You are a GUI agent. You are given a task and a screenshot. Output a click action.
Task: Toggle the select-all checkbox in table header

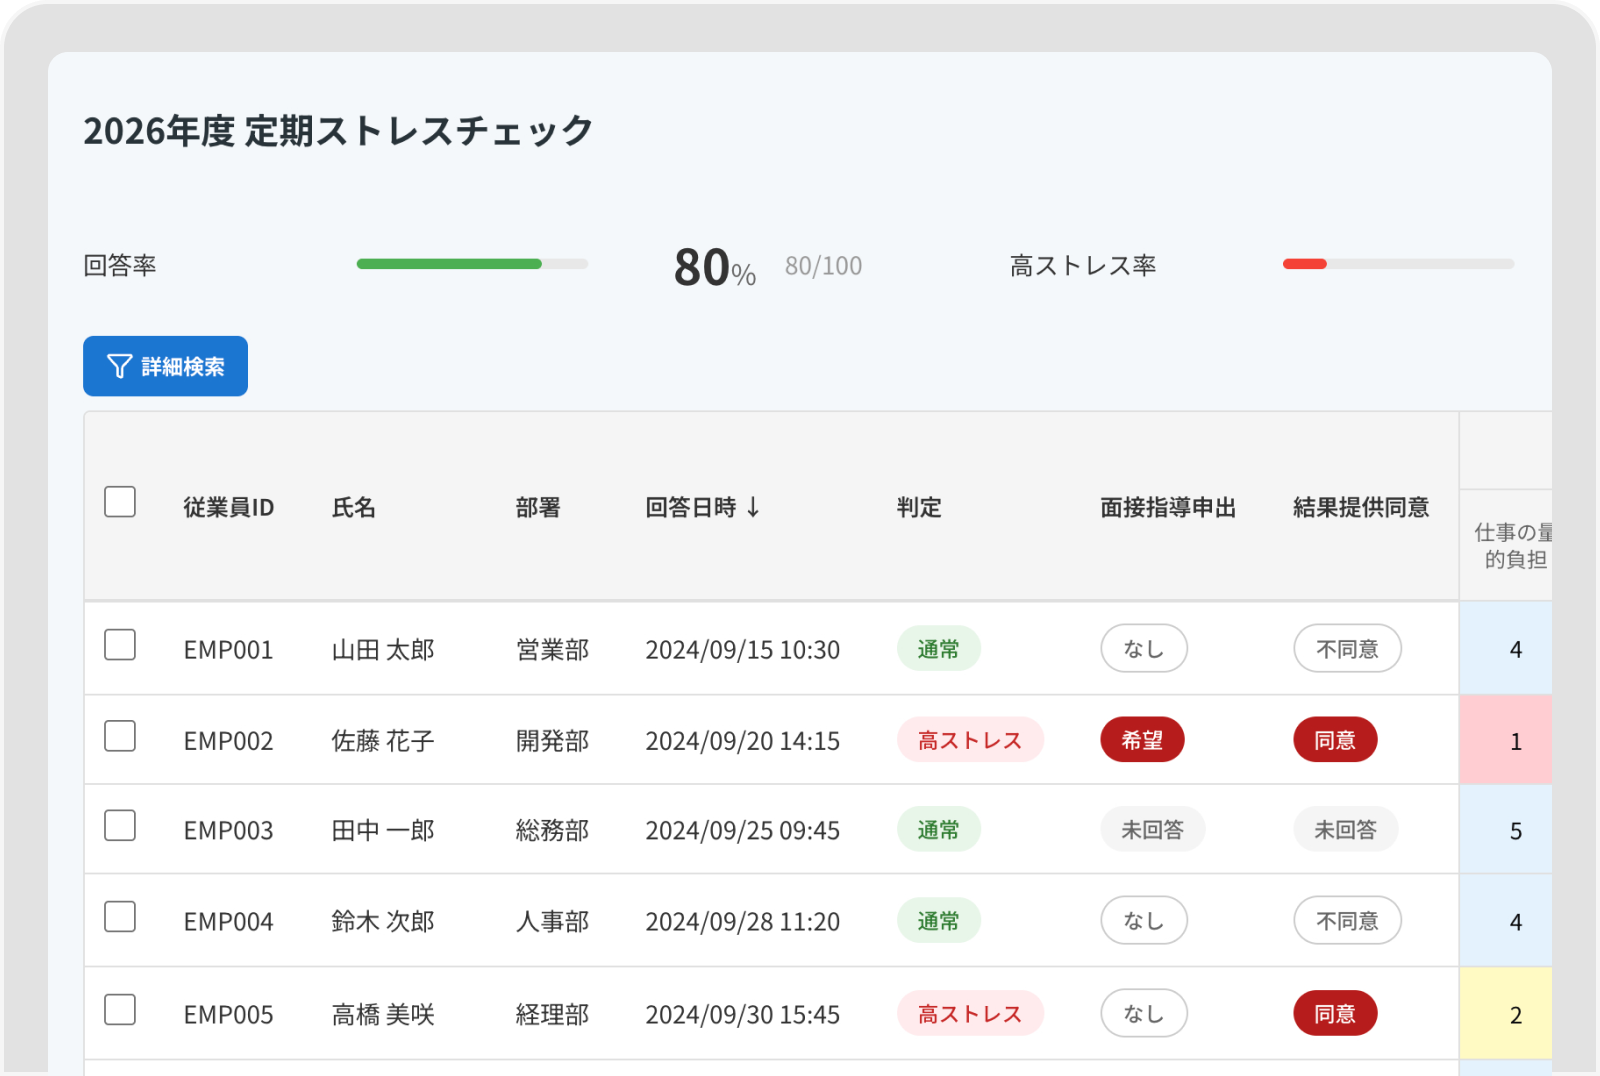(120, 501)
